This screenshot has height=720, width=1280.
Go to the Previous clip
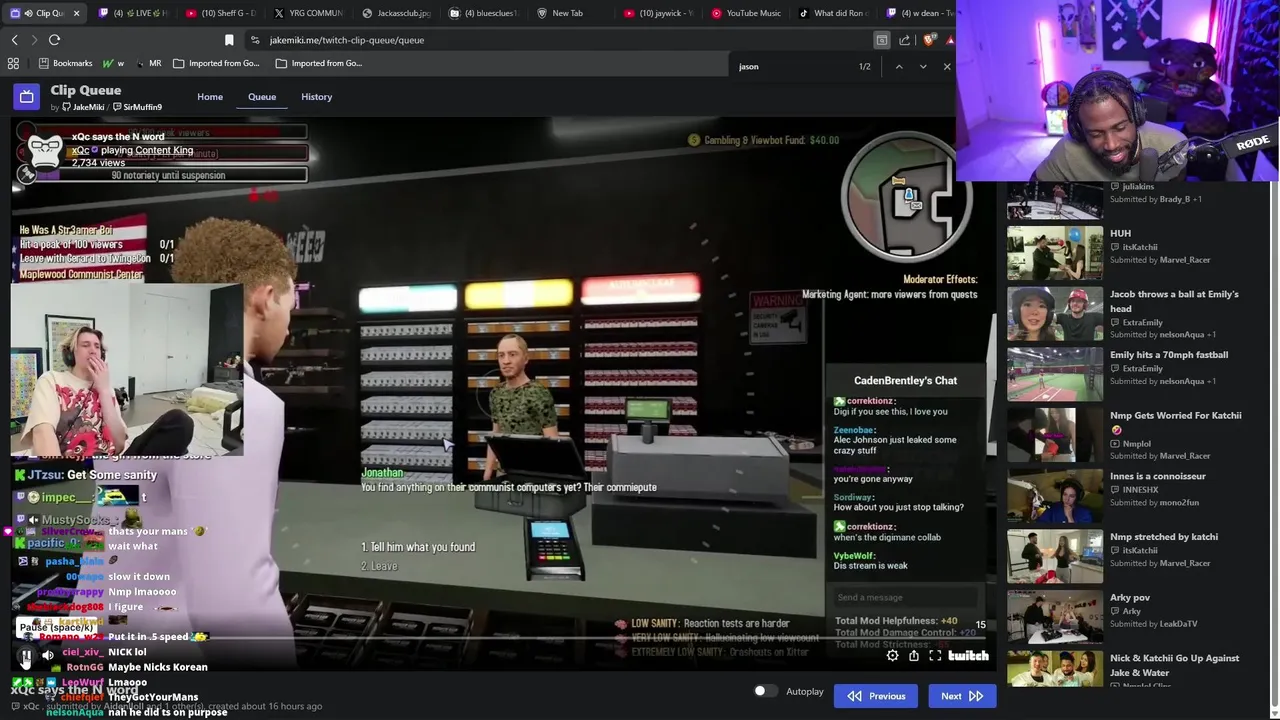[876, 696]
